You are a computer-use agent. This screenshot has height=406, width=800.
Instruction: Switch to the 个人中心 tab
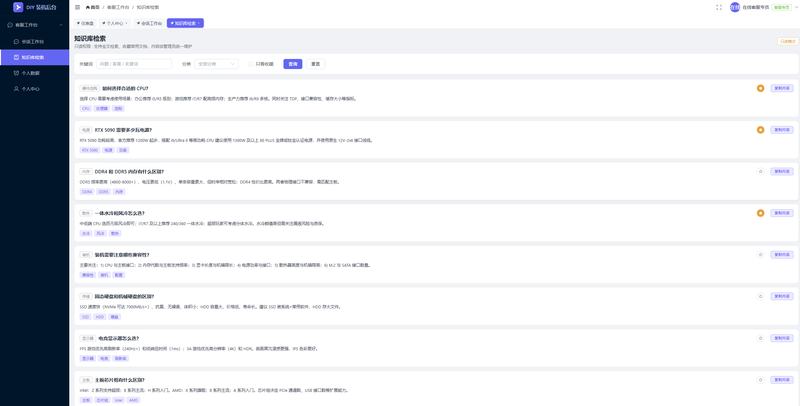(x=114, y=23)
